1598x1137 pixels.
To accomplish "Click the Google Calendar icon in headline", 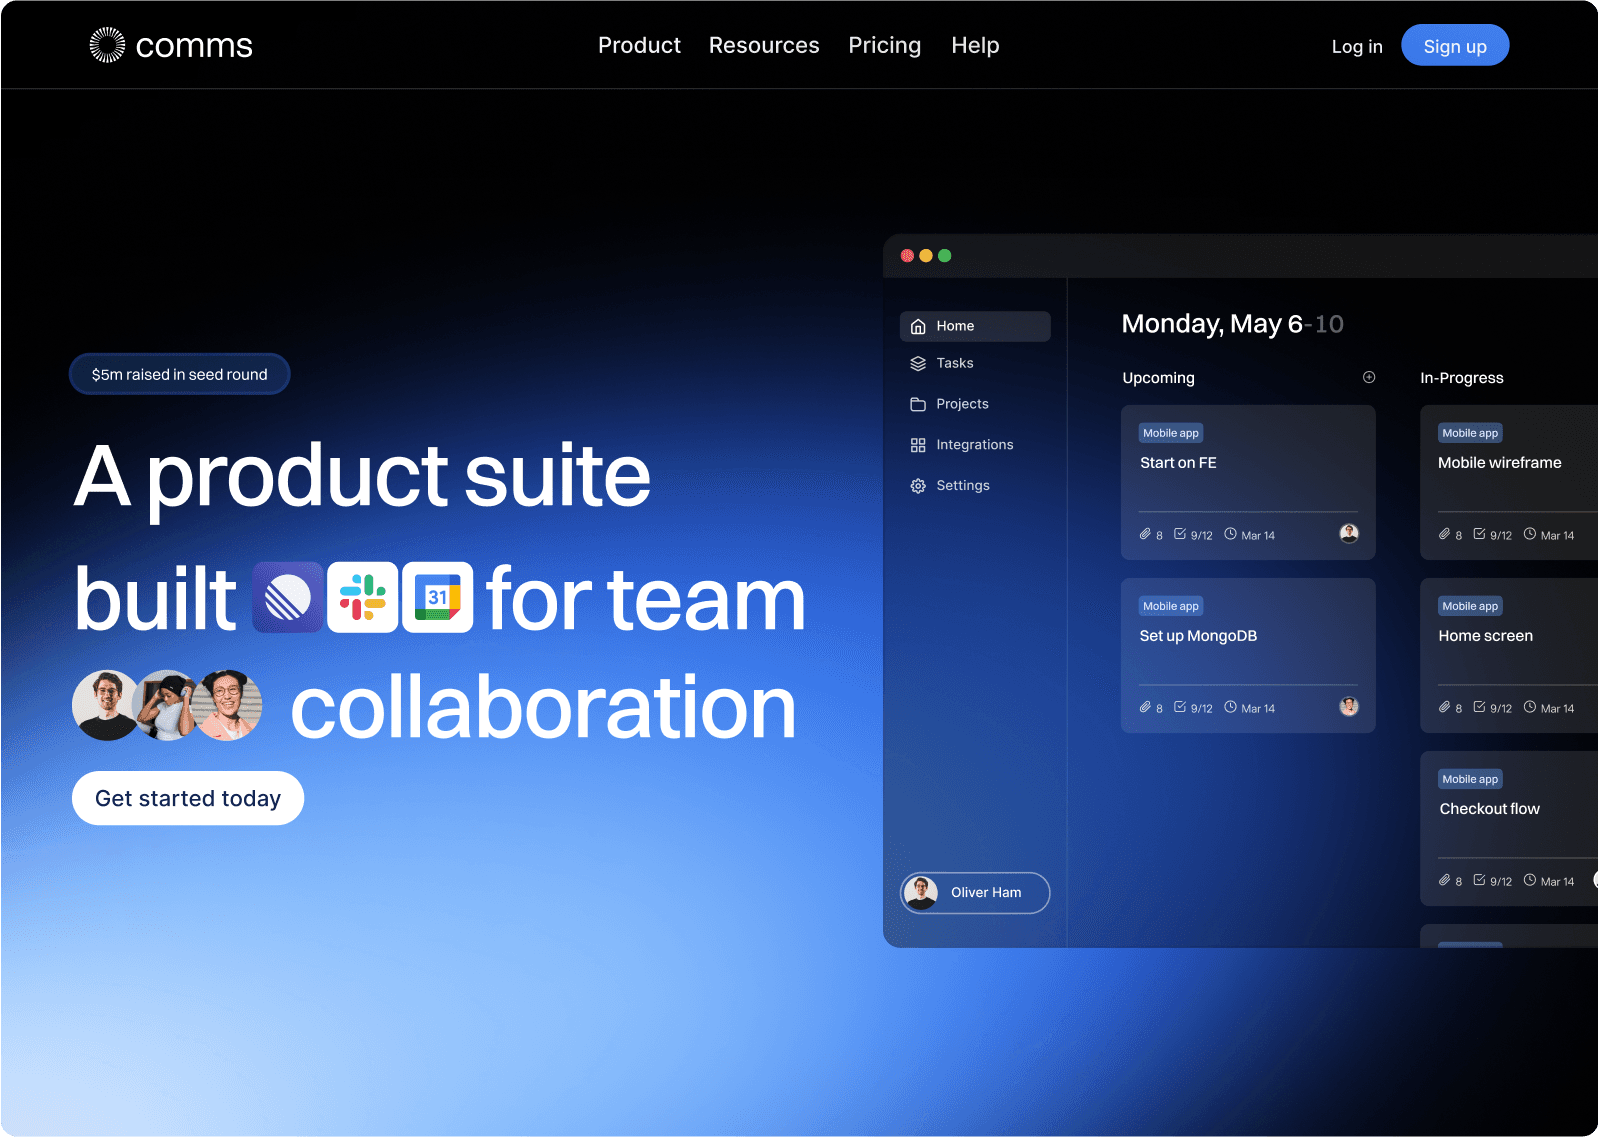I will pyautogui.click(x=437, y=597).
